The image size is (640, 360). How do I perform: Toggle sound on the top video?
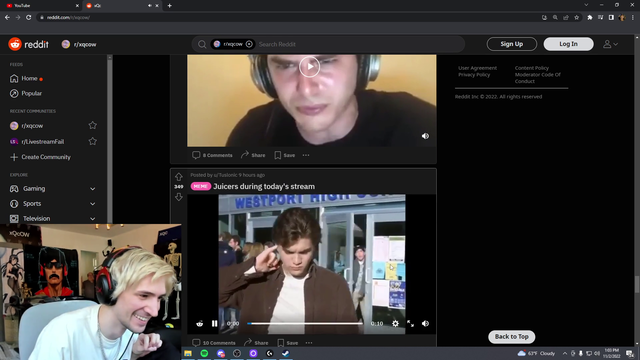click(425, 136)
